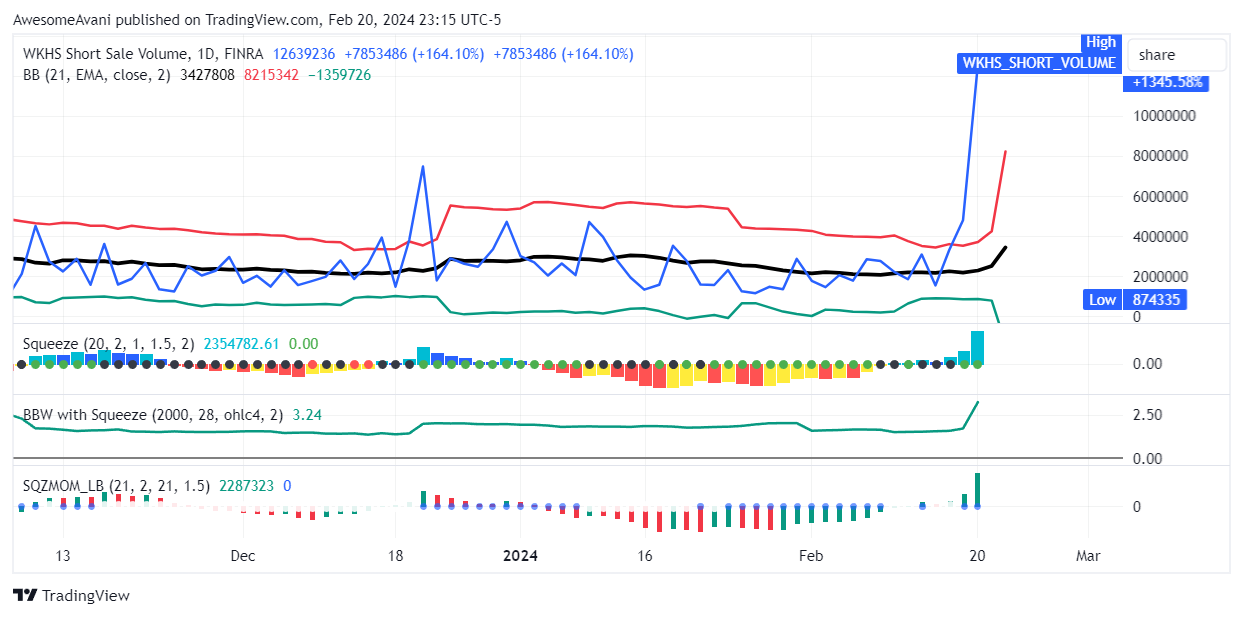Click the 13 date on time axis

pos(63,556)
